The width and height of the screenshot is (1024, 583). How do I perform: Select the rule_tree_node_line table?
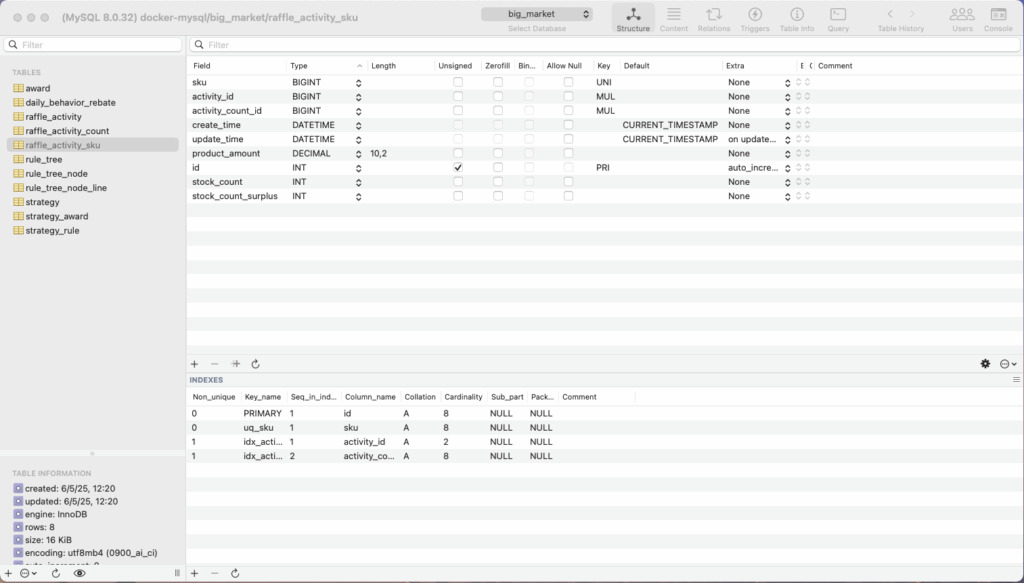[x=66, y=188]
